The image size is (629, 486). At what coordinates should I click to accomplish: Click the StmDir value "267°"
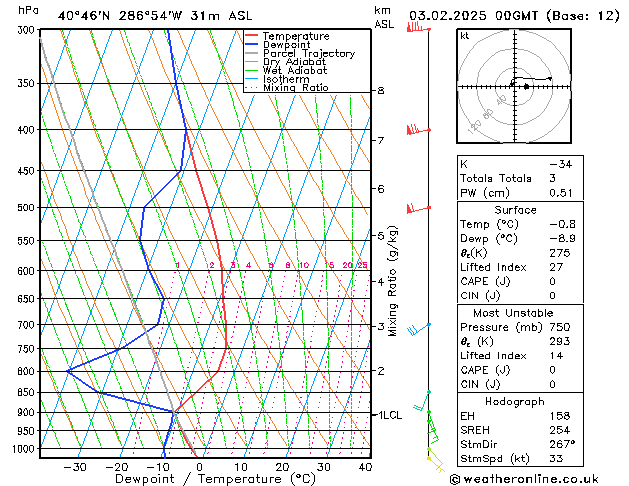562,444
